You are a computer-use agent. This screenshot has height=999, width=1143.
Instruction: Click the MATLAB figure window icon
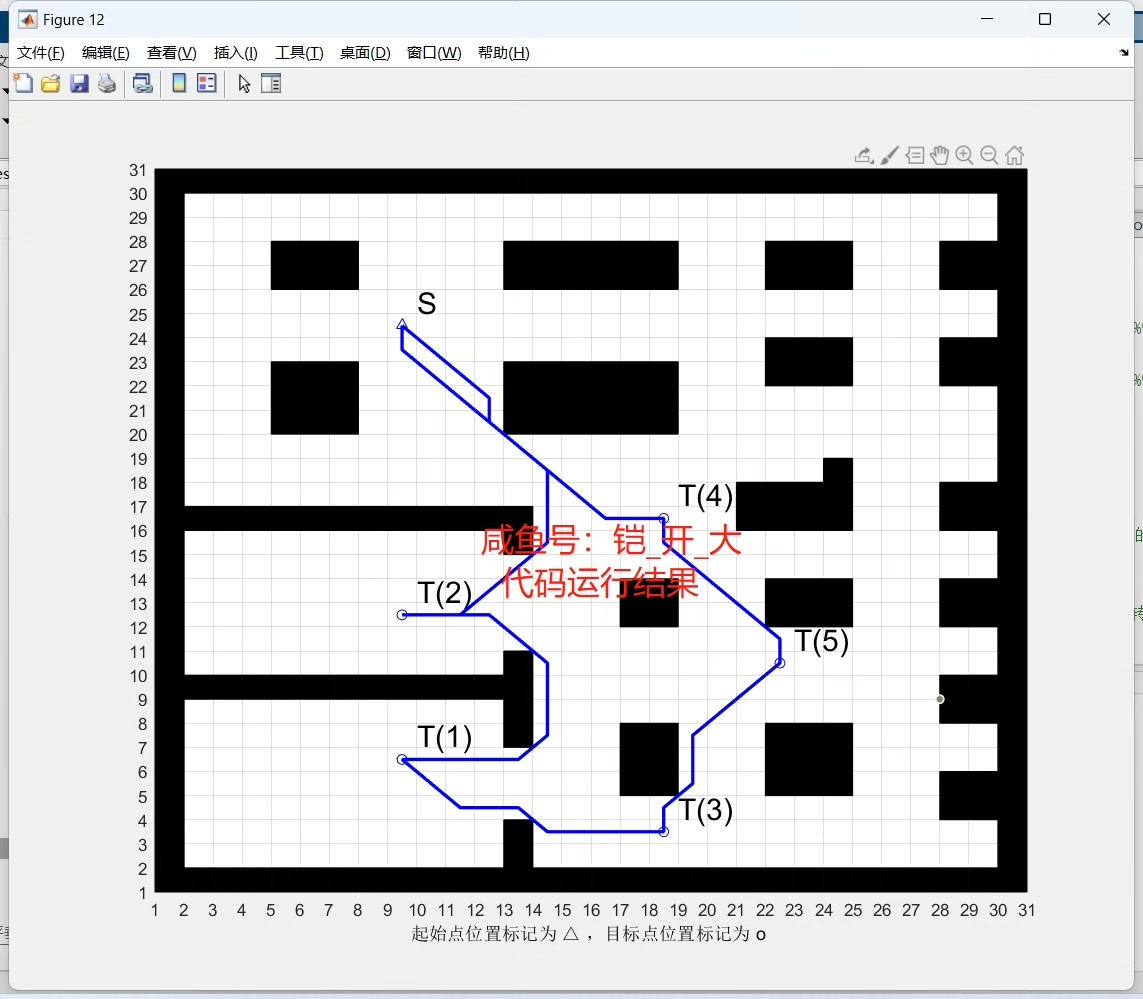pyautogui.click(x=28, y=20)
